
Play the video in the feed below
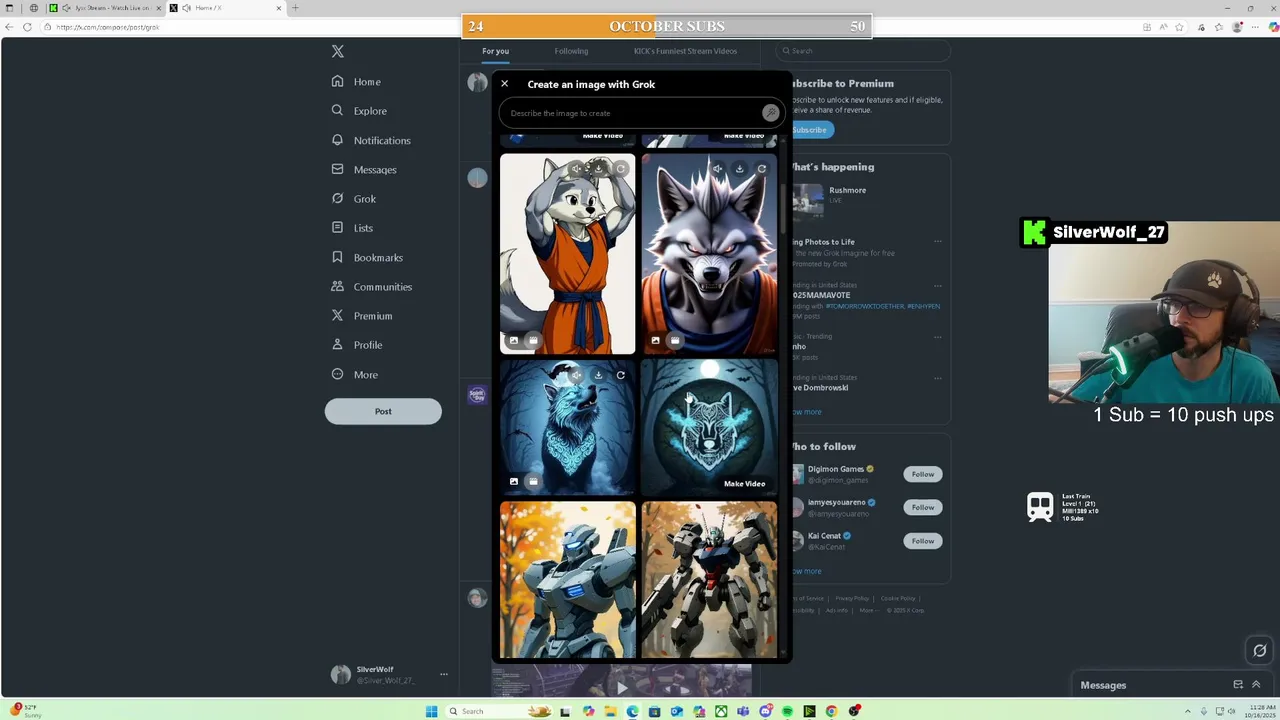(622, 687)
